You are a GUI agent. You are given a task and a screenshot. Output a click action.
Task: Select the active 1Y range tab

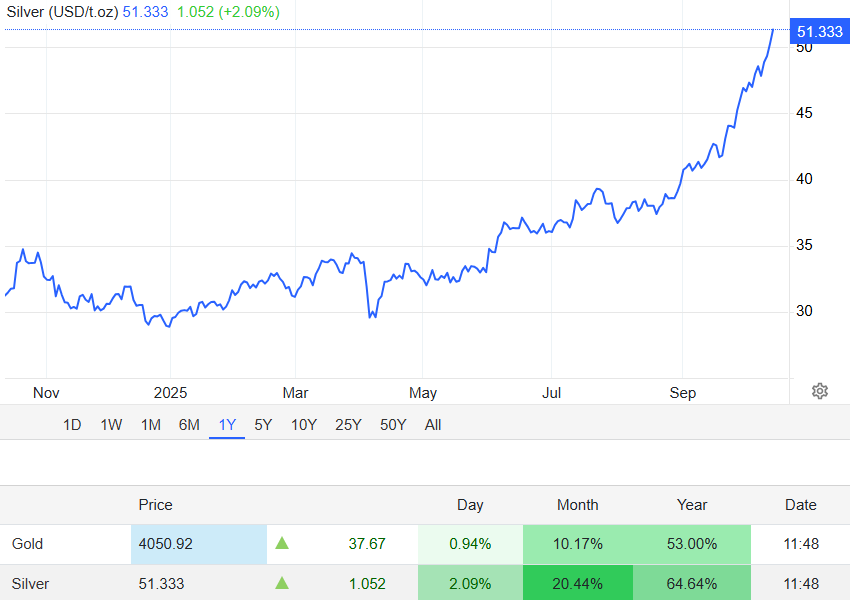[x=227, y=425]
